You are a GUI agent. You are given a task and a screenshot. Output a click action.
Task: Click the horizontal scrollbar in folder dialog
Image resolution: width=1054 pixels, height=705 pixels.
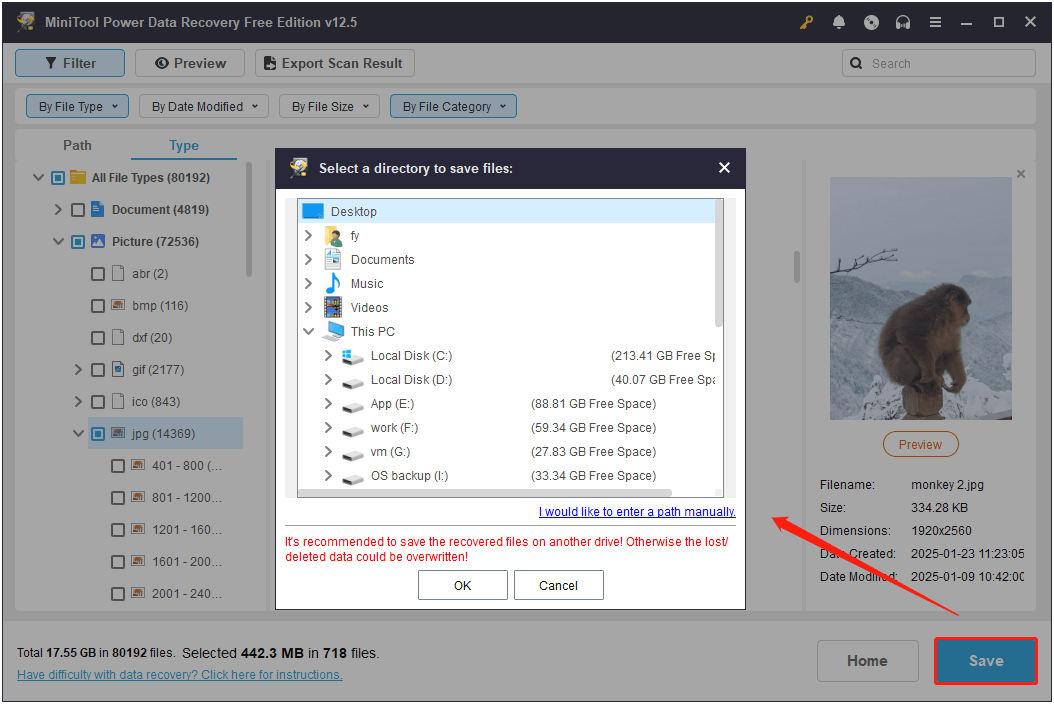(x=485, y=493)
